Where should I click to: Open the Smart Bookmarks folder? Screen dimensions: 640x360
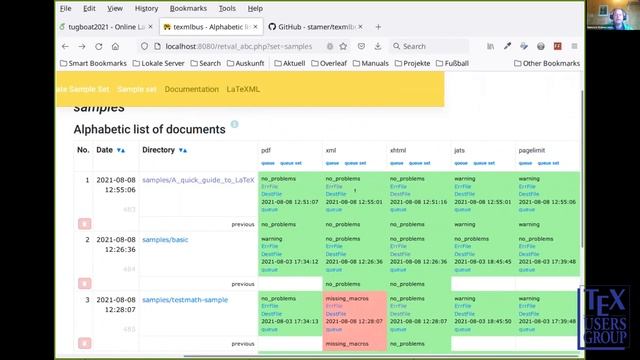[93, 63]
